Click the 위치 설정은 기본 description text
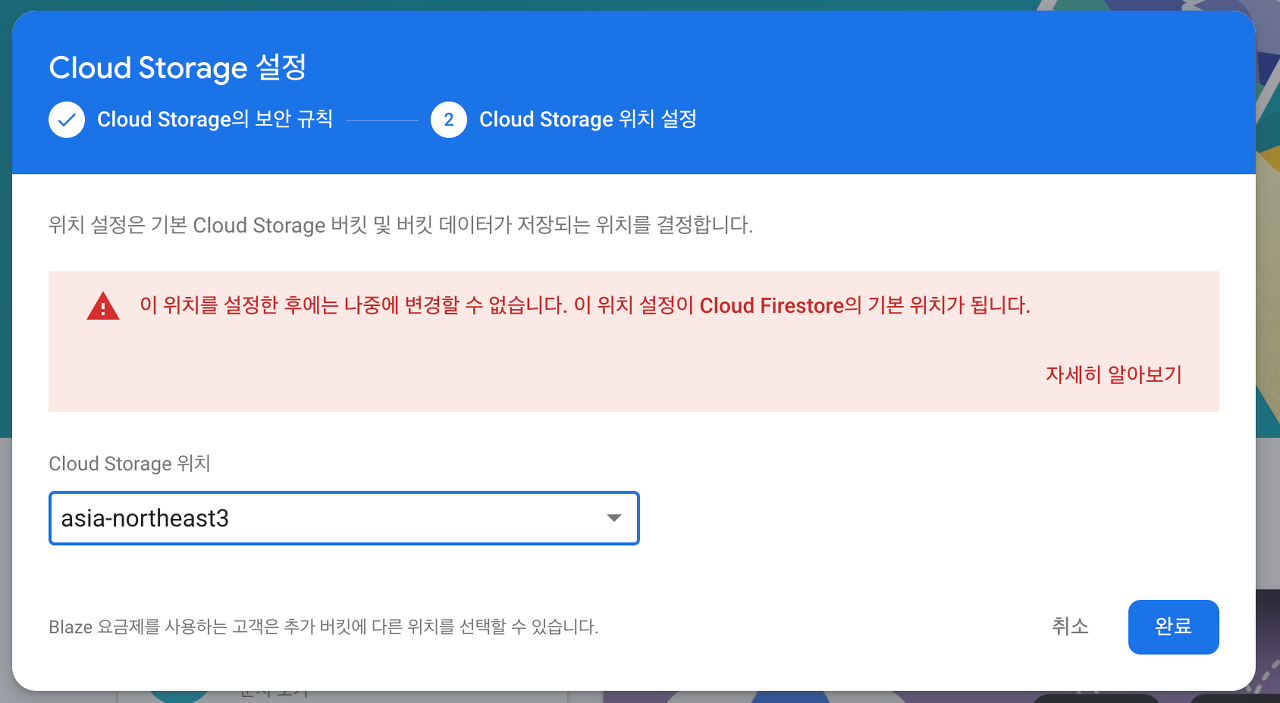Screen dimensions: 1280x703 (401, 225)
